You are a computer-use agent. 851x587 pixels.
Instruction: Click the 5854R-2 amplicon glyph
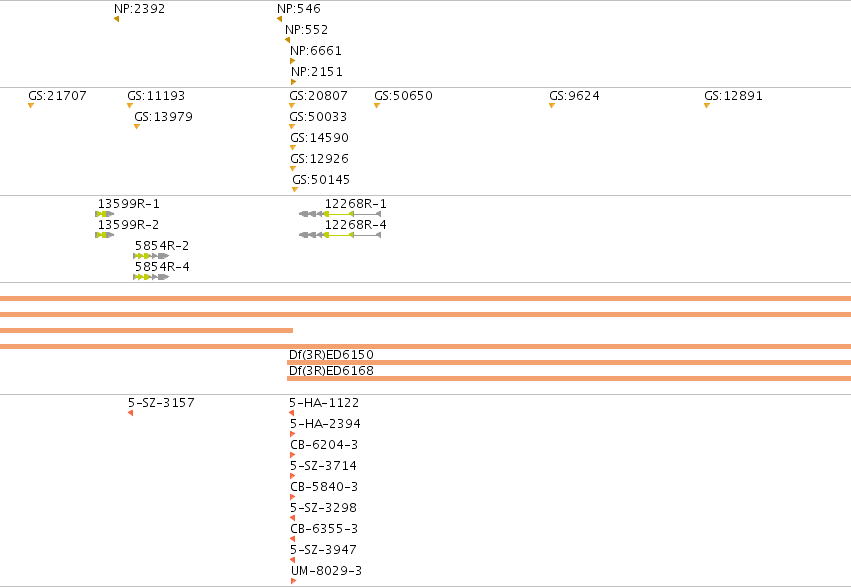151,256
